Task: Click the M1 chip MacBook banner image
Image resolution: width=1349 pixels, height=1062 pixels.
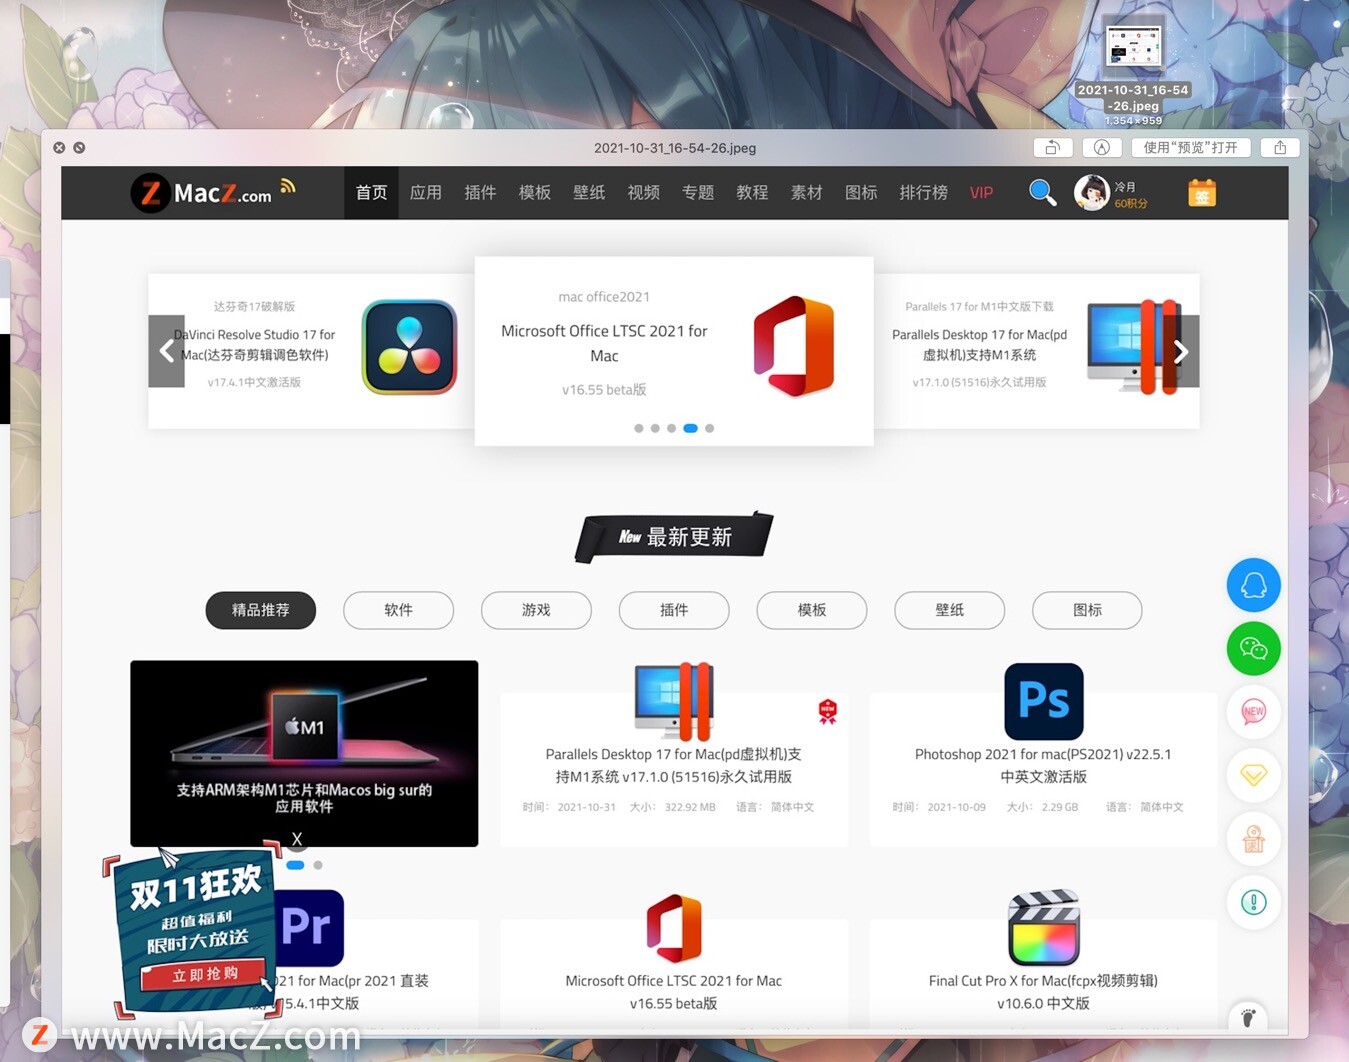Action: click(x=304, y=753)
